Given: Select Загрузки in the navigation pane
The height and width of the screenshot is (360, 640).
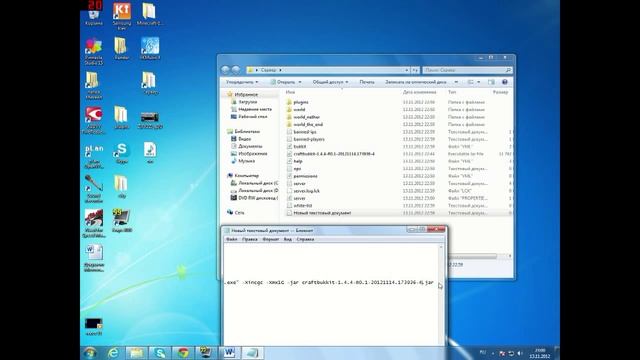Looking at the screenshot, I should (248, 102).
